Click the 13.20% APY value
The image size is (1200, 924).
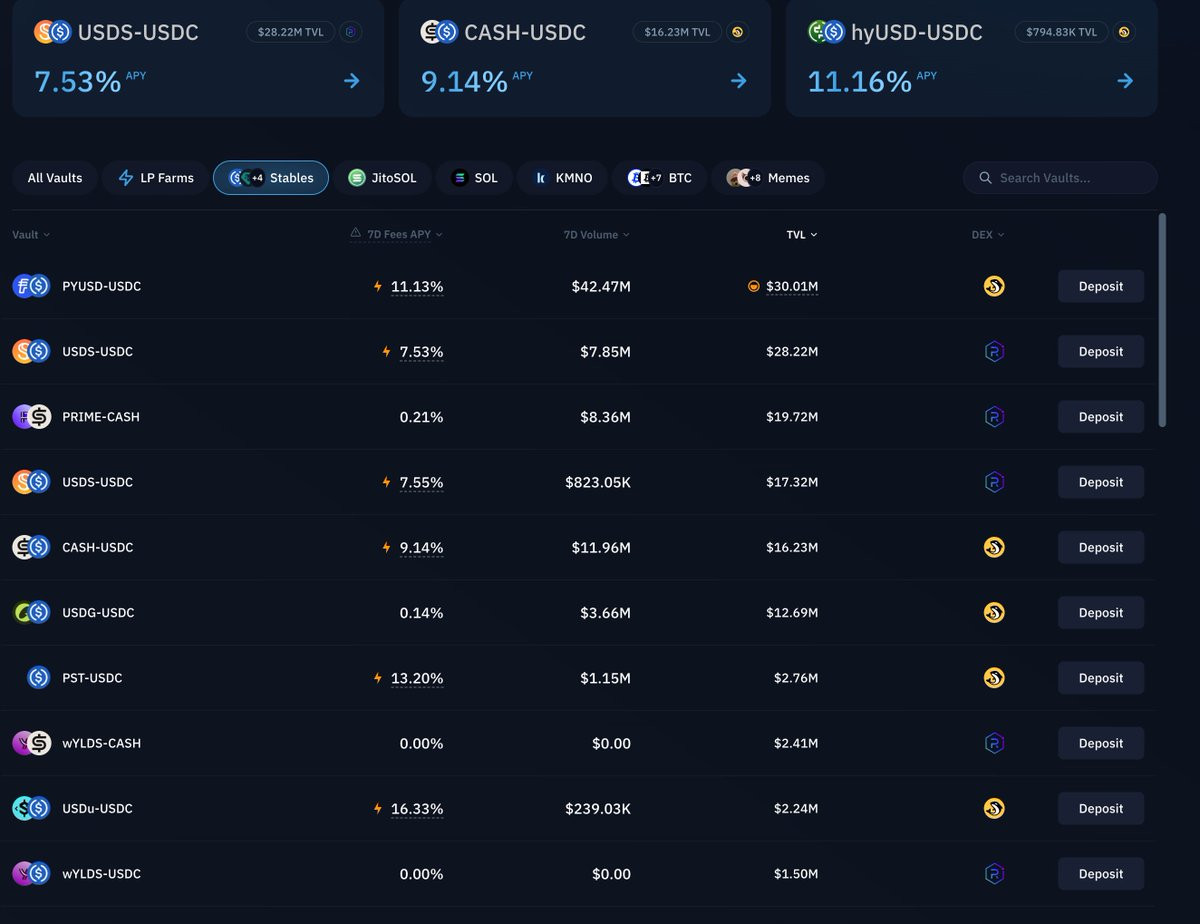tap(417, 678)
